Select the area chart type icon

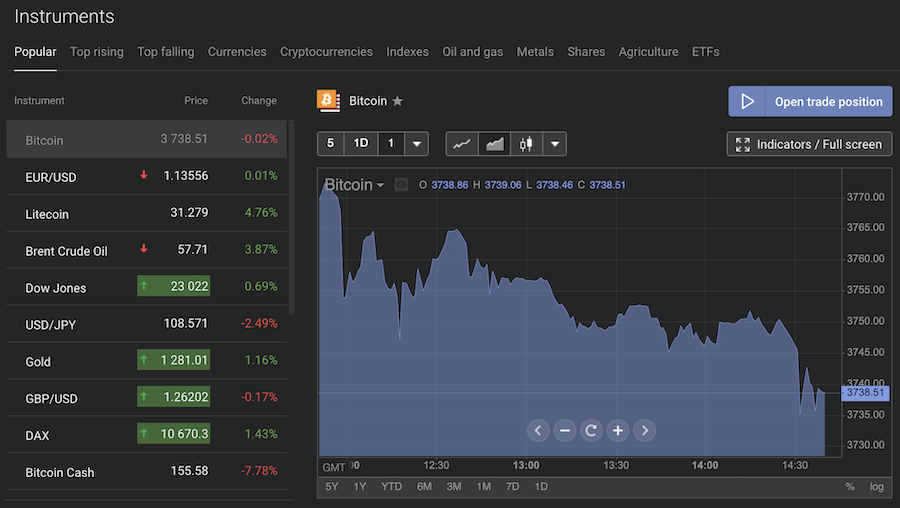pos(495,144)
